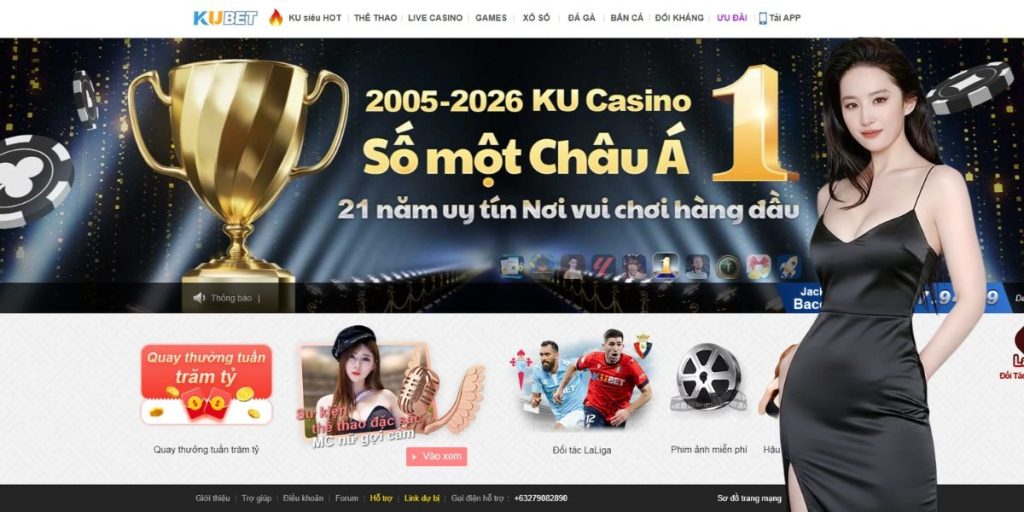Open the XỔ SỐ menu
1024x512 pixels.
click(536, 18)
